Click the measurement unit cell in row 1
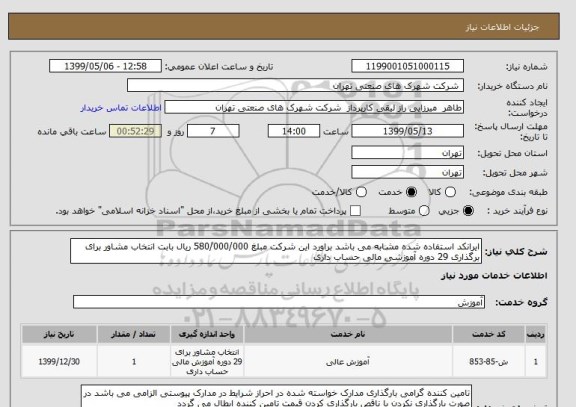The image size is (576, 407). (x=207, y=362)
